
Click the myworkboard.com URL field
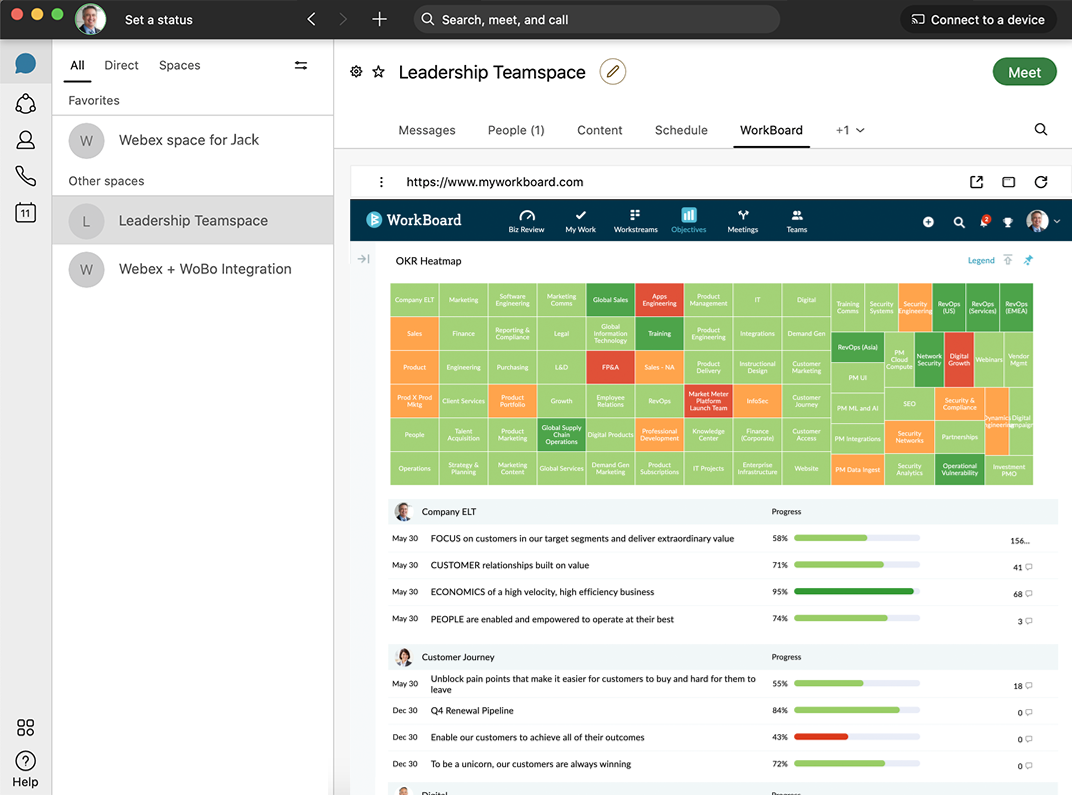click(494, 182)
